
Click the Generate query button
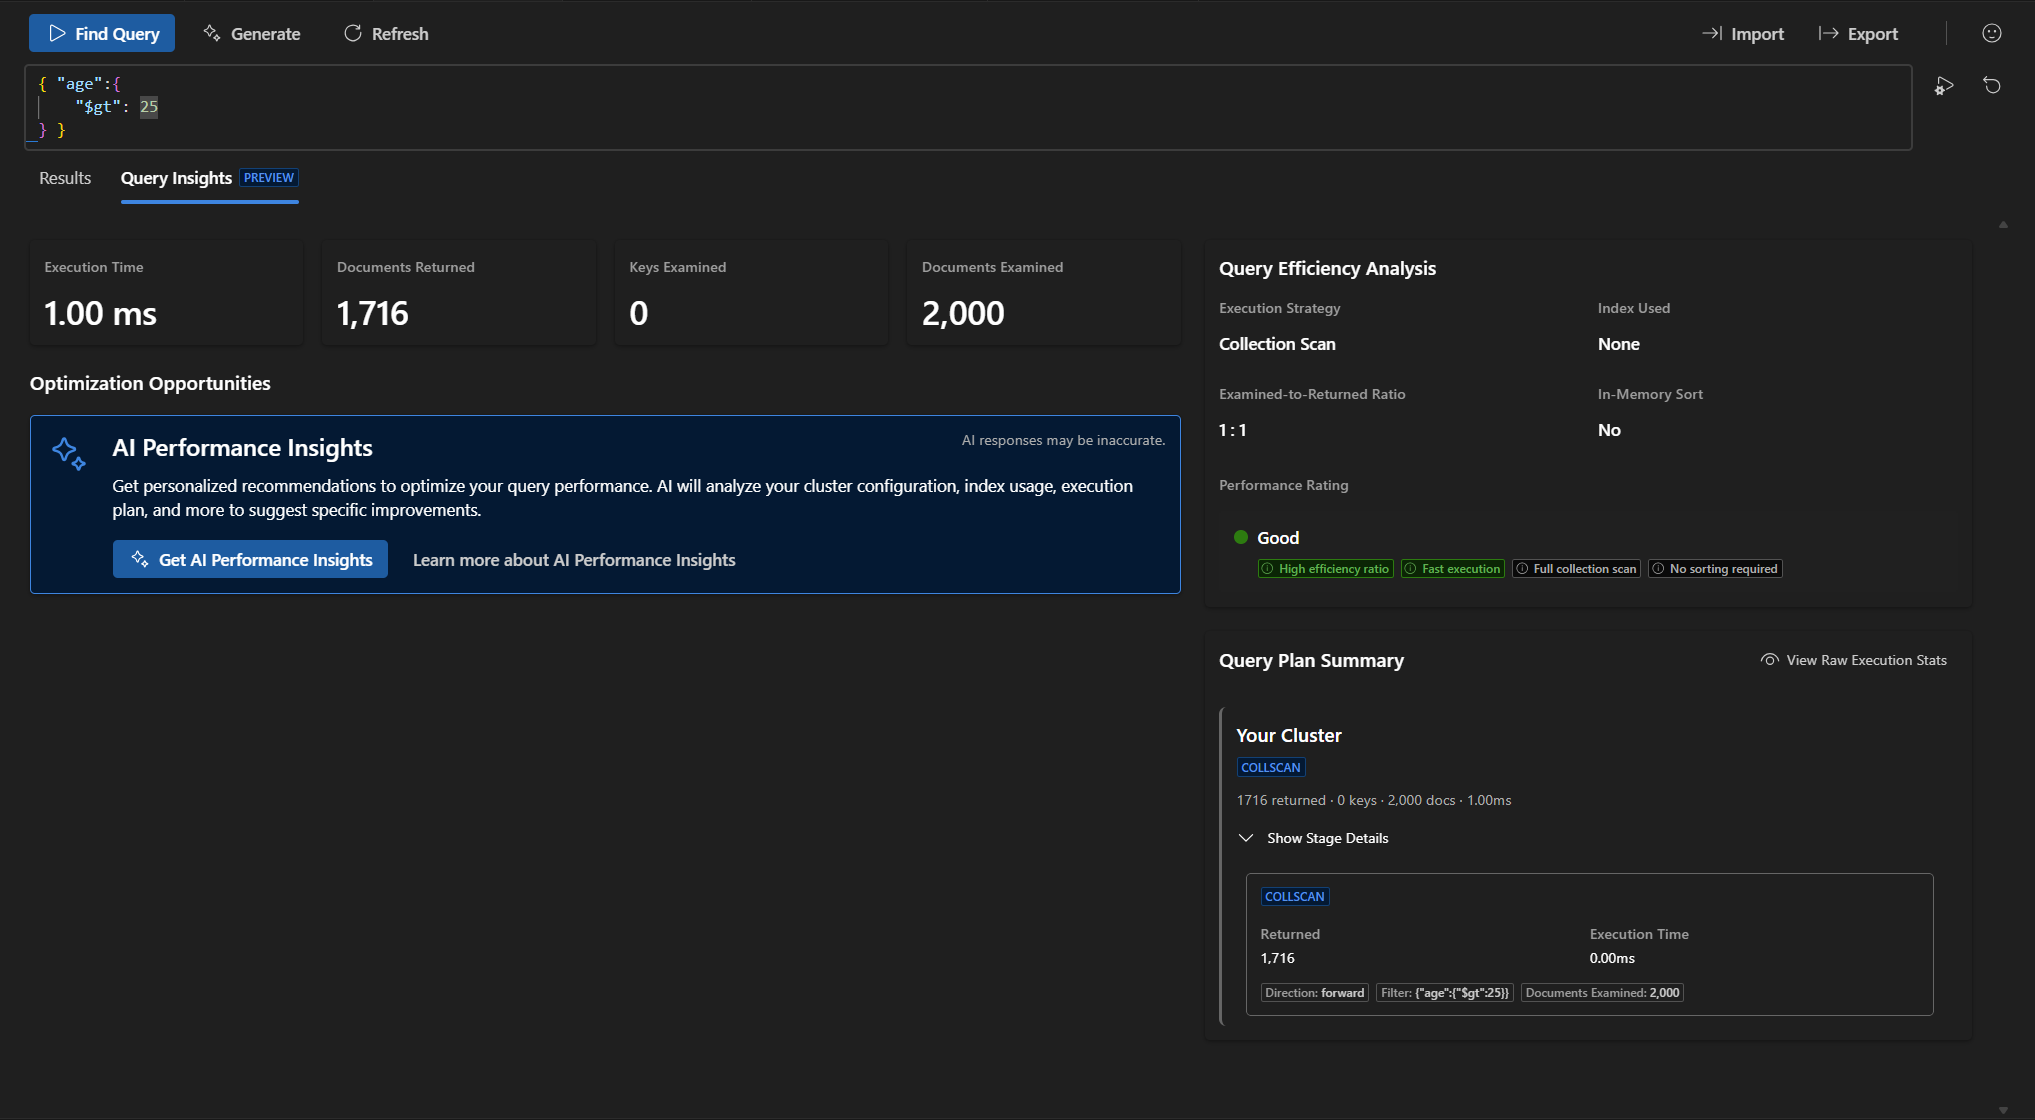[x=252, y=33]
